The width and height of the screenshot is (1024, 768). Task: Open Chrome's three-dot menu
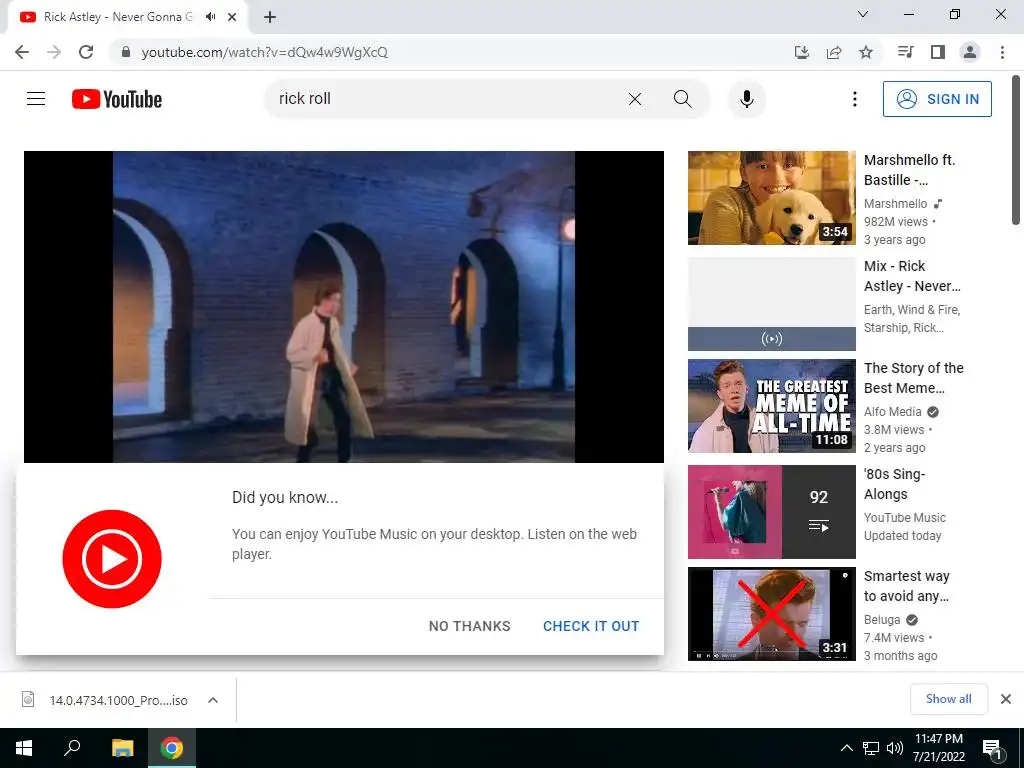[1002, 52]
